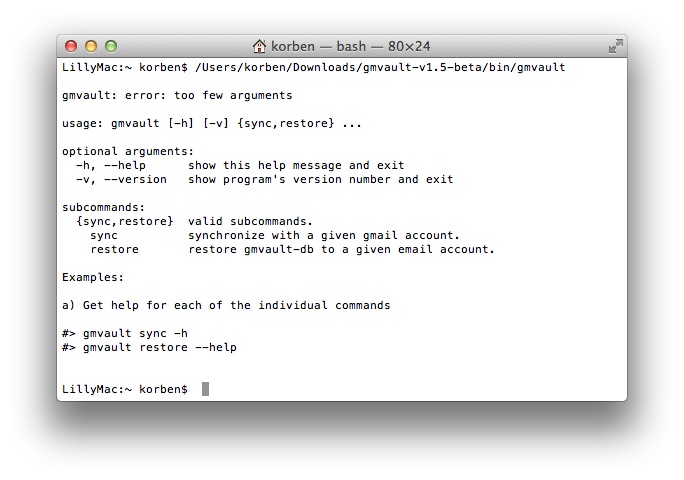Click the last 'LillyMac:~ korben$' prompt
684x480 pixels.
point(125,389)
